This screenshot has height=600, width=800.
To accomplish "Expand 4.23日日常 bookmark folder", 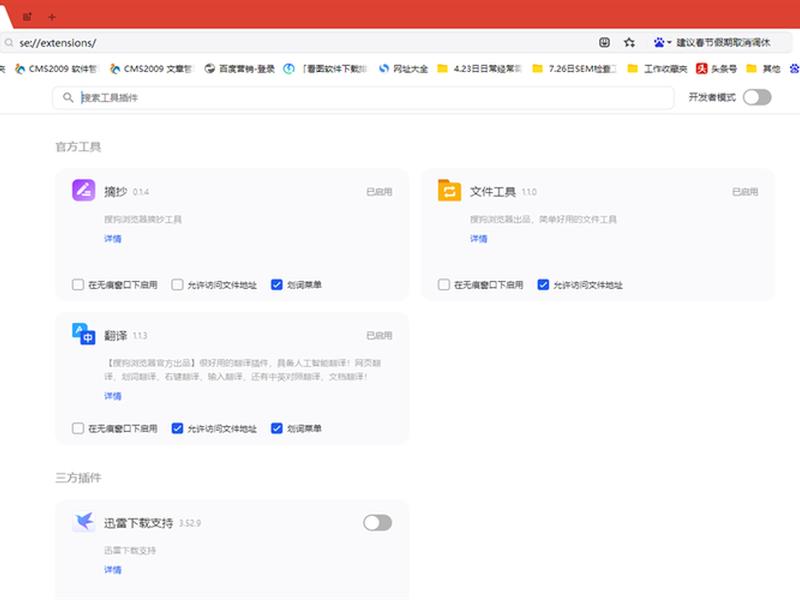I will pyautogui.click(x=480, y=68).
